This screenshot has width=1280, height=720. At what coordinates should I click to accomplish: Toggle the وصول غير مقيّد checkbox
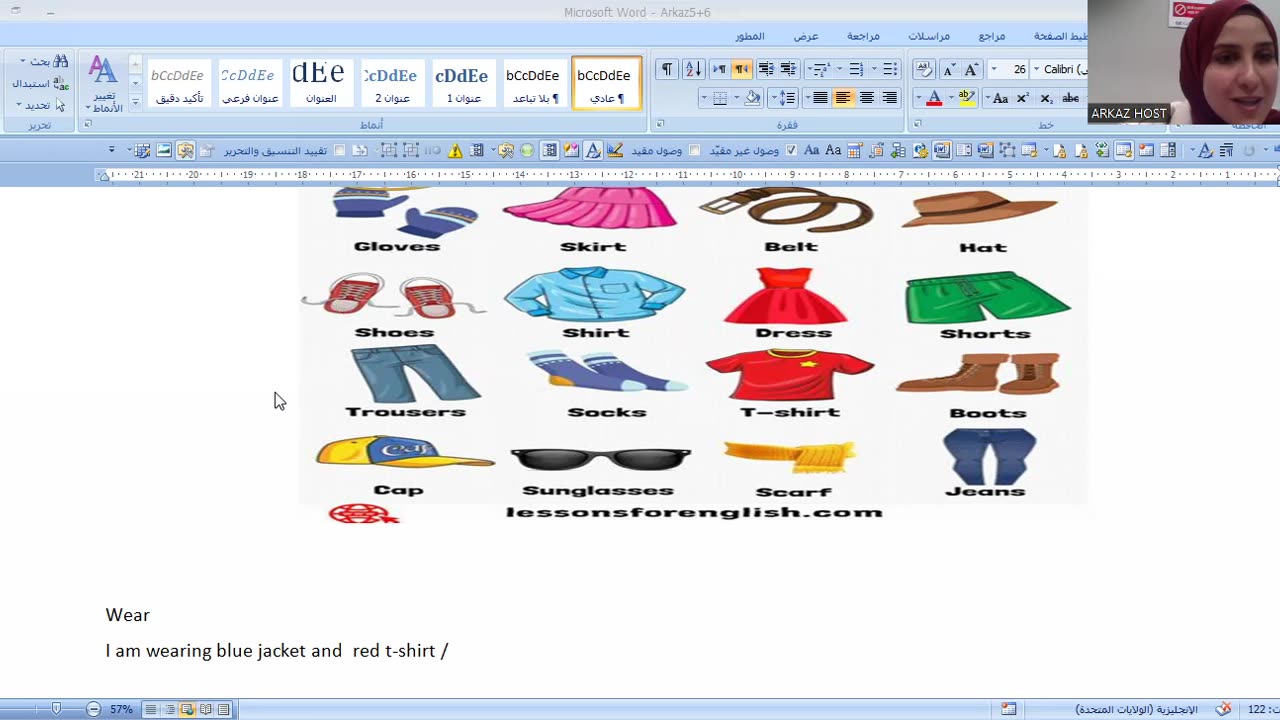tap(791, 151)
